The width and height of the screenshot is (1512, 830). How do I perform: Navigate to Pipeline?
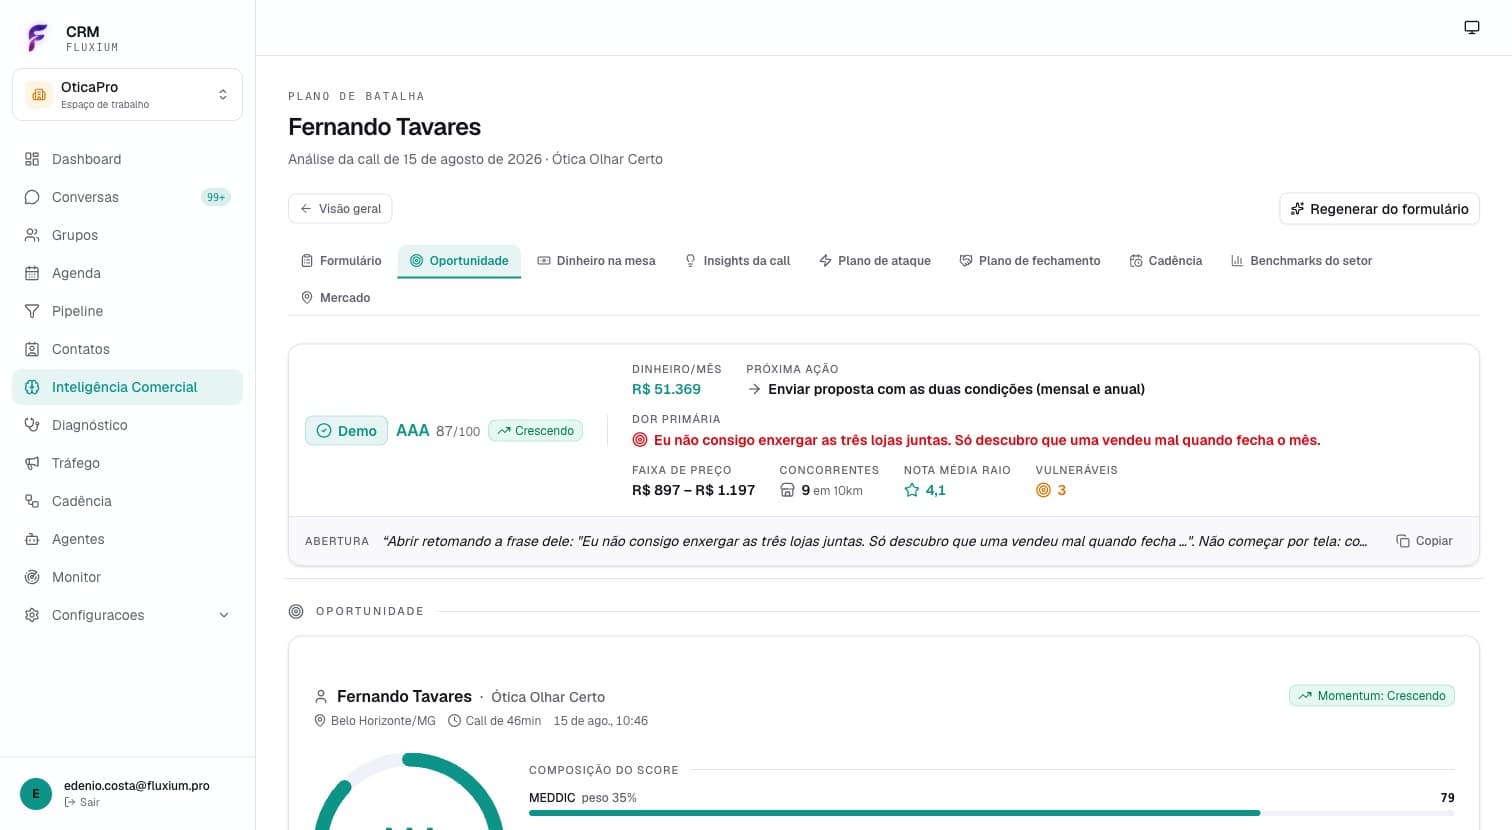pos(127,311)
